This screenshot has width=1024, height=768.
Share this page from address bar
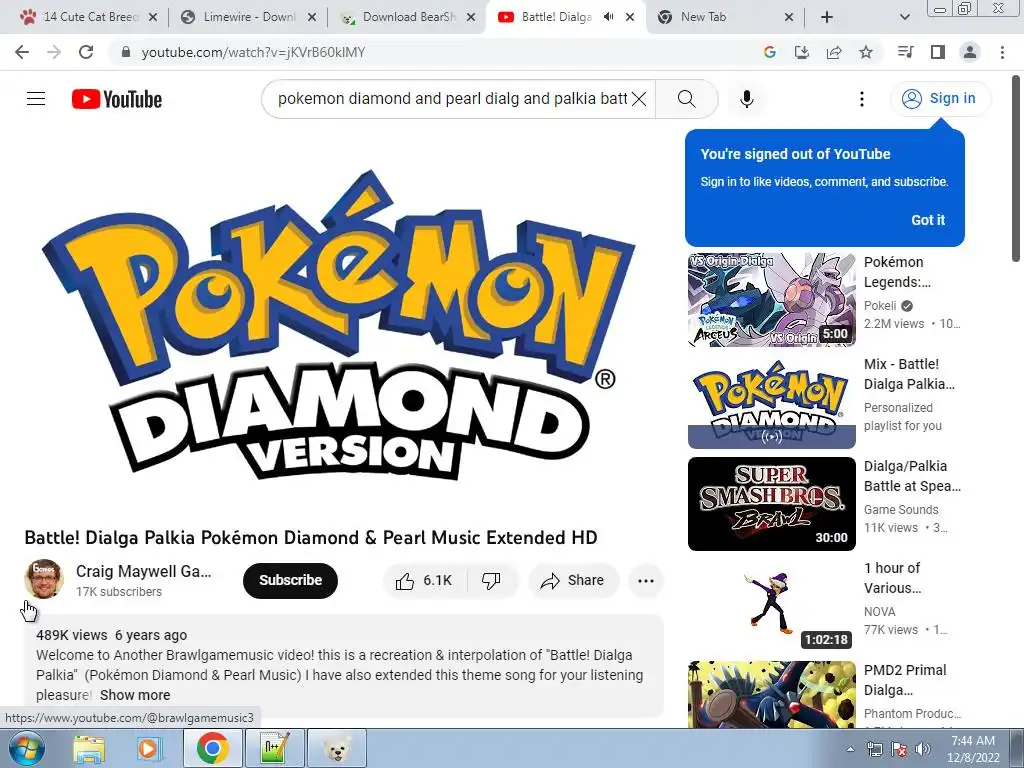pos(834,52)
